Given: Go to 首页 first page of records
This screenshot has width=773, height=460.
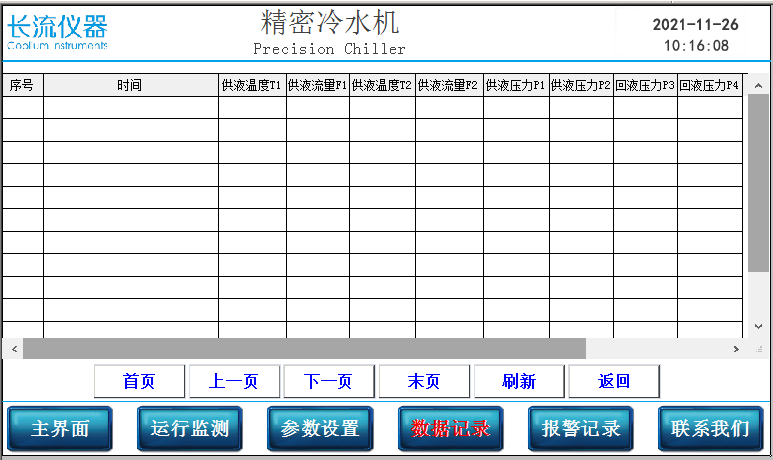Looking at the screenshot, I should tap(139, 381).
